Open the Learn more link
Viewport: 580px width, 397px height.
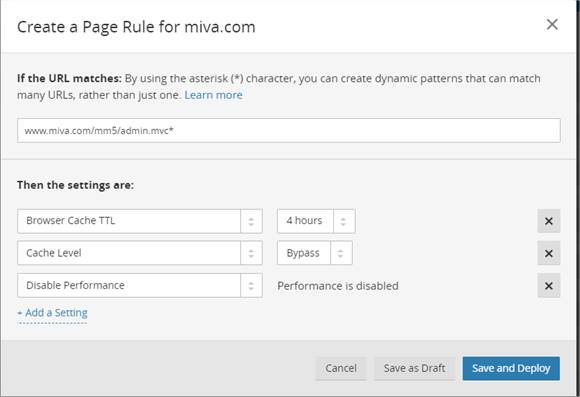(213, 95)
